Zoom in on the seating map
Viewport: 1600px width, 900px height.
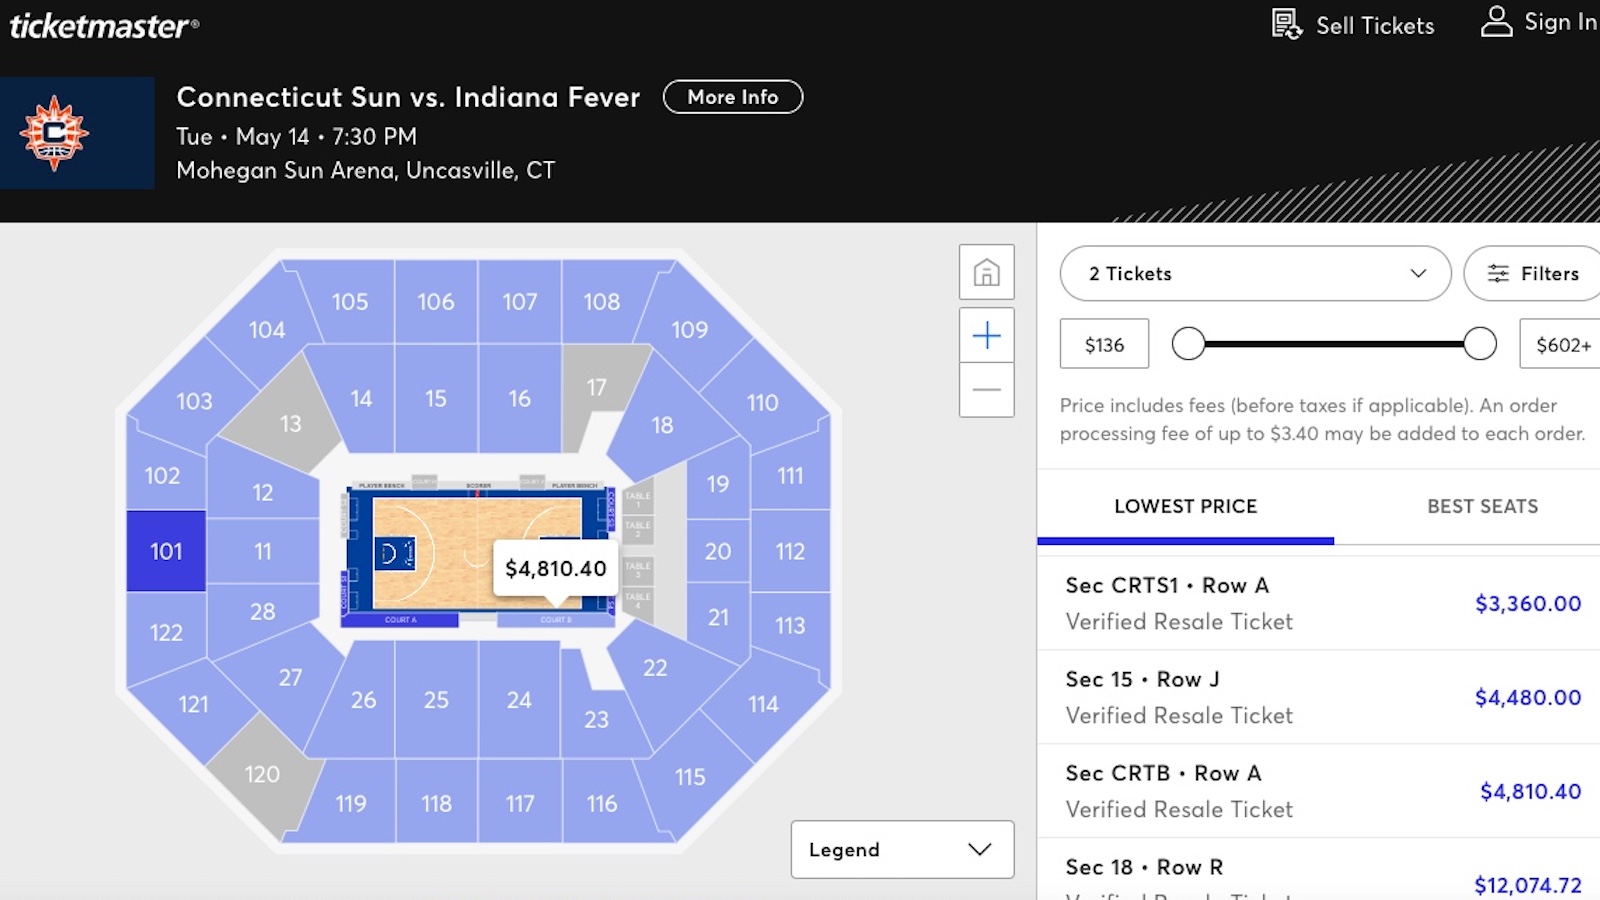point(986,335)
